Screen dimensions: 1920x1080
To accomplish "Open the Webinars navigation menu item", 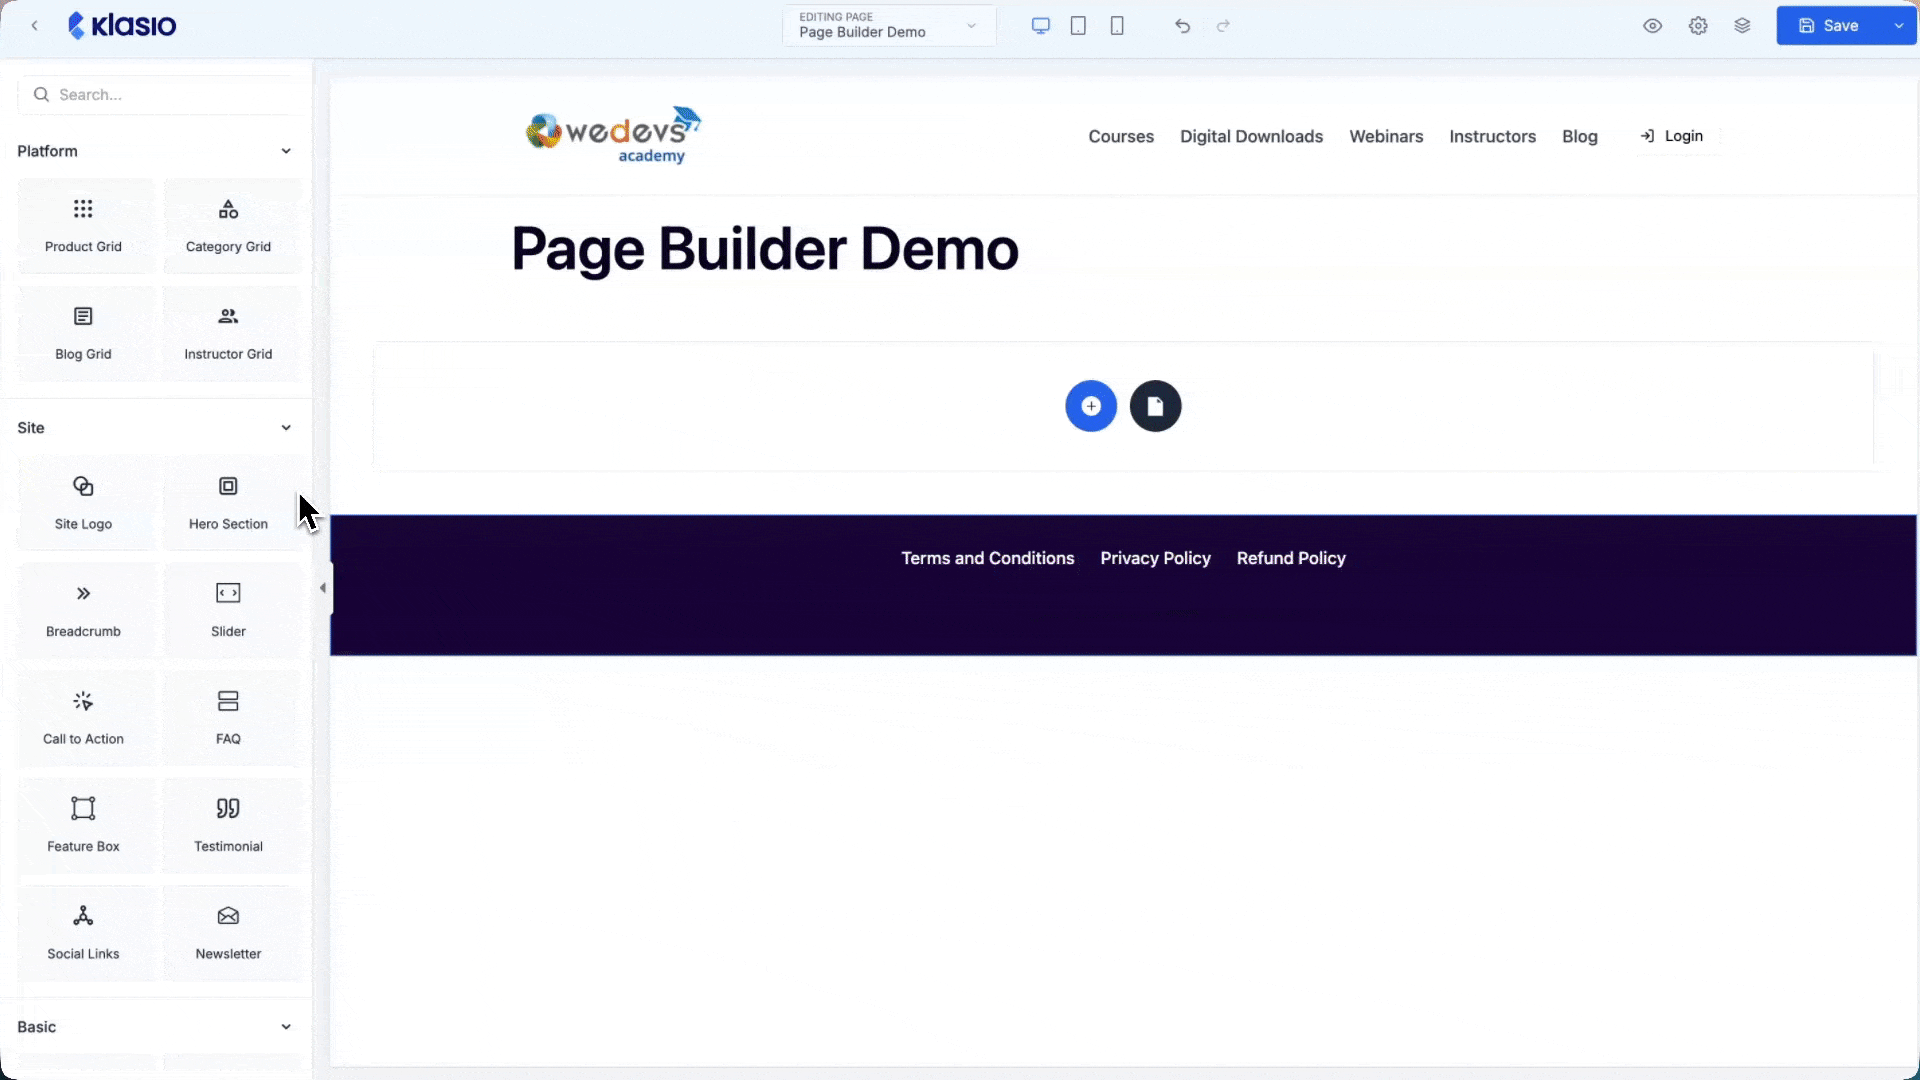I will [1386, 136].
